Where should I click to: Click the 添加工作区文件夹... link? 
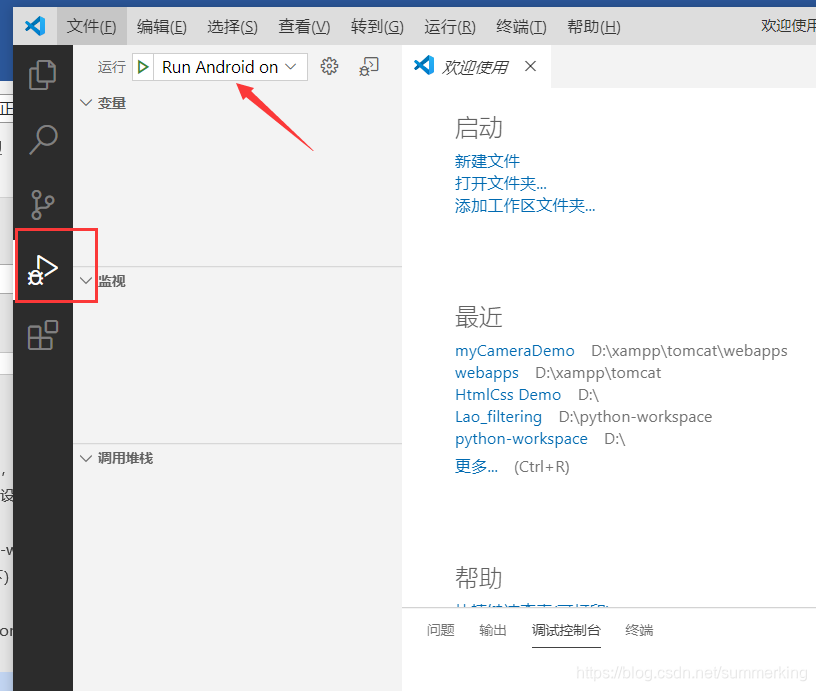click(525, 206)
